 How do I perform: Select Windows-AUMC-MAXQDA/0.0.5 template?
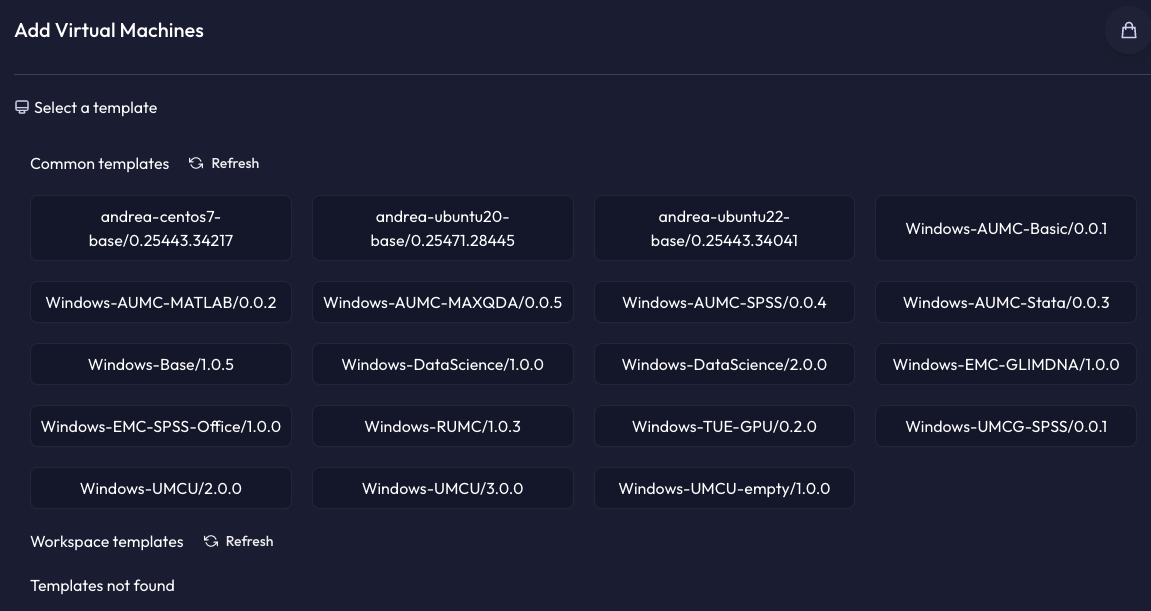(x=443, y=302)
